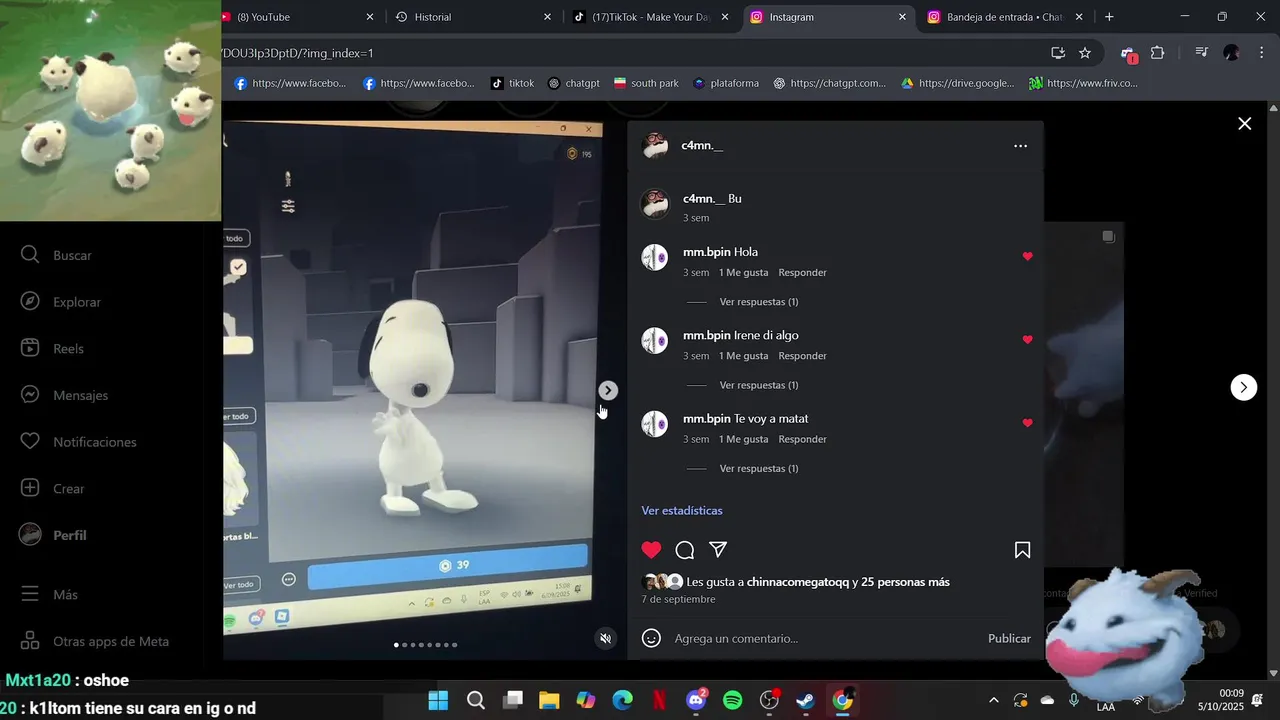Viewport: 1280px width, 720px height.
Task: Open OBS Studio from taskbar
Action: 769,701
